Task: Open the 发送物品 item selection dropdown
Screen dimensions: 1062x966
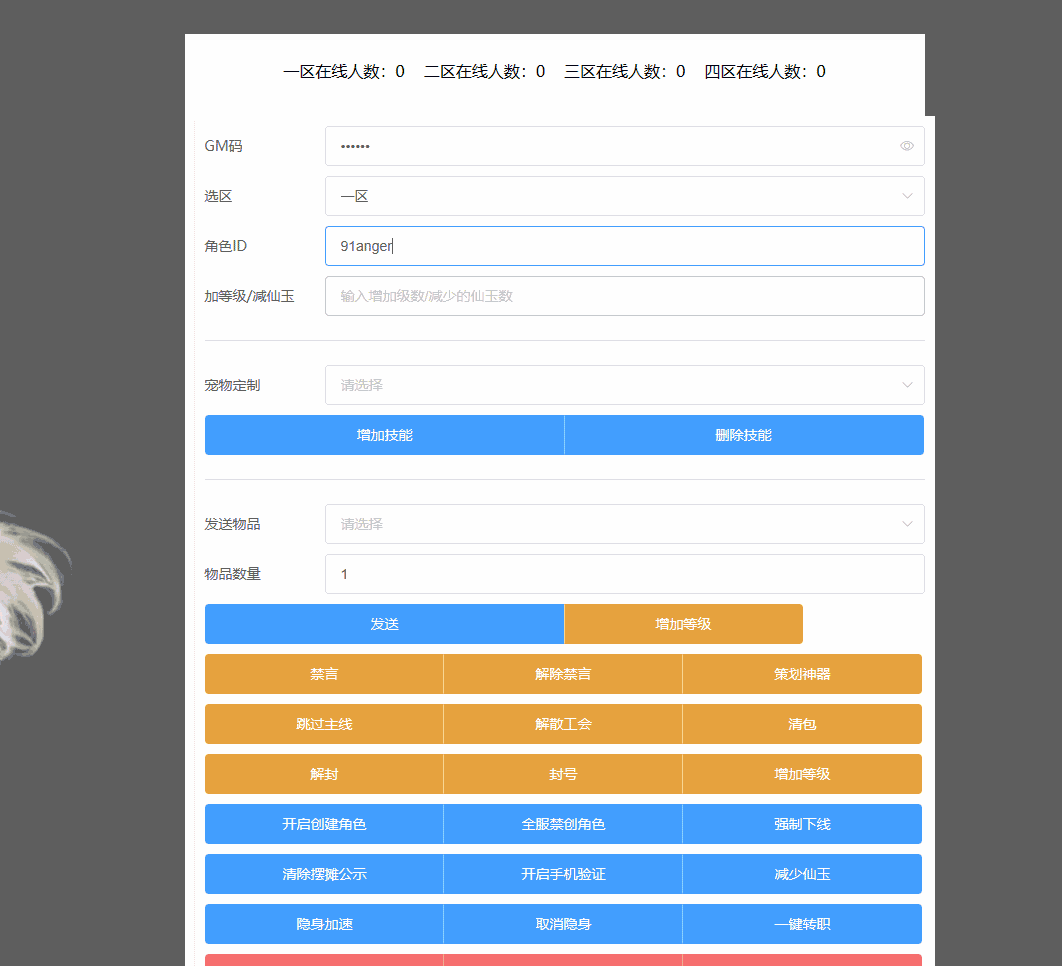Action: [624, 524]
